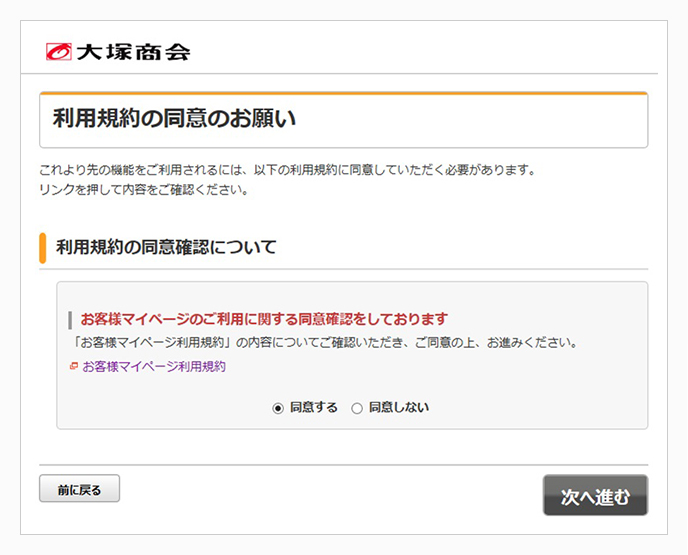This screenshot has height=555, width=688.
Task: Click the 利用規約の同意のお願い page heading
Action: point(174,118)
